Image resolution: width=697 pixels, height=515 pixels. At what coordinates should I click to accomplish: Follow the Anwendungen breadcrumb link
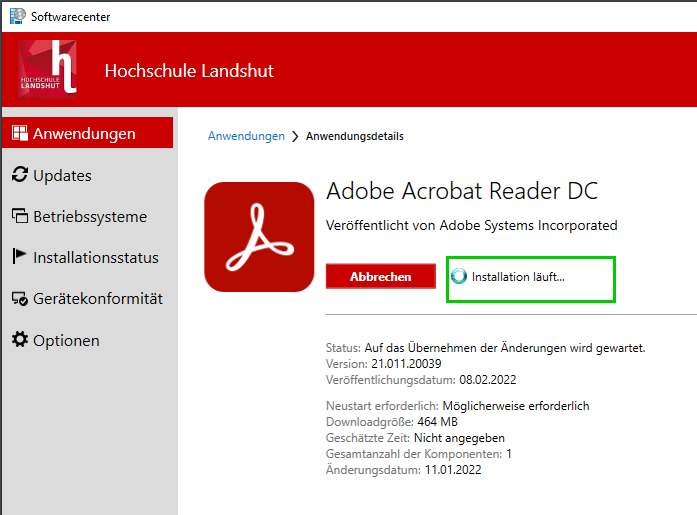coord(246,136)
